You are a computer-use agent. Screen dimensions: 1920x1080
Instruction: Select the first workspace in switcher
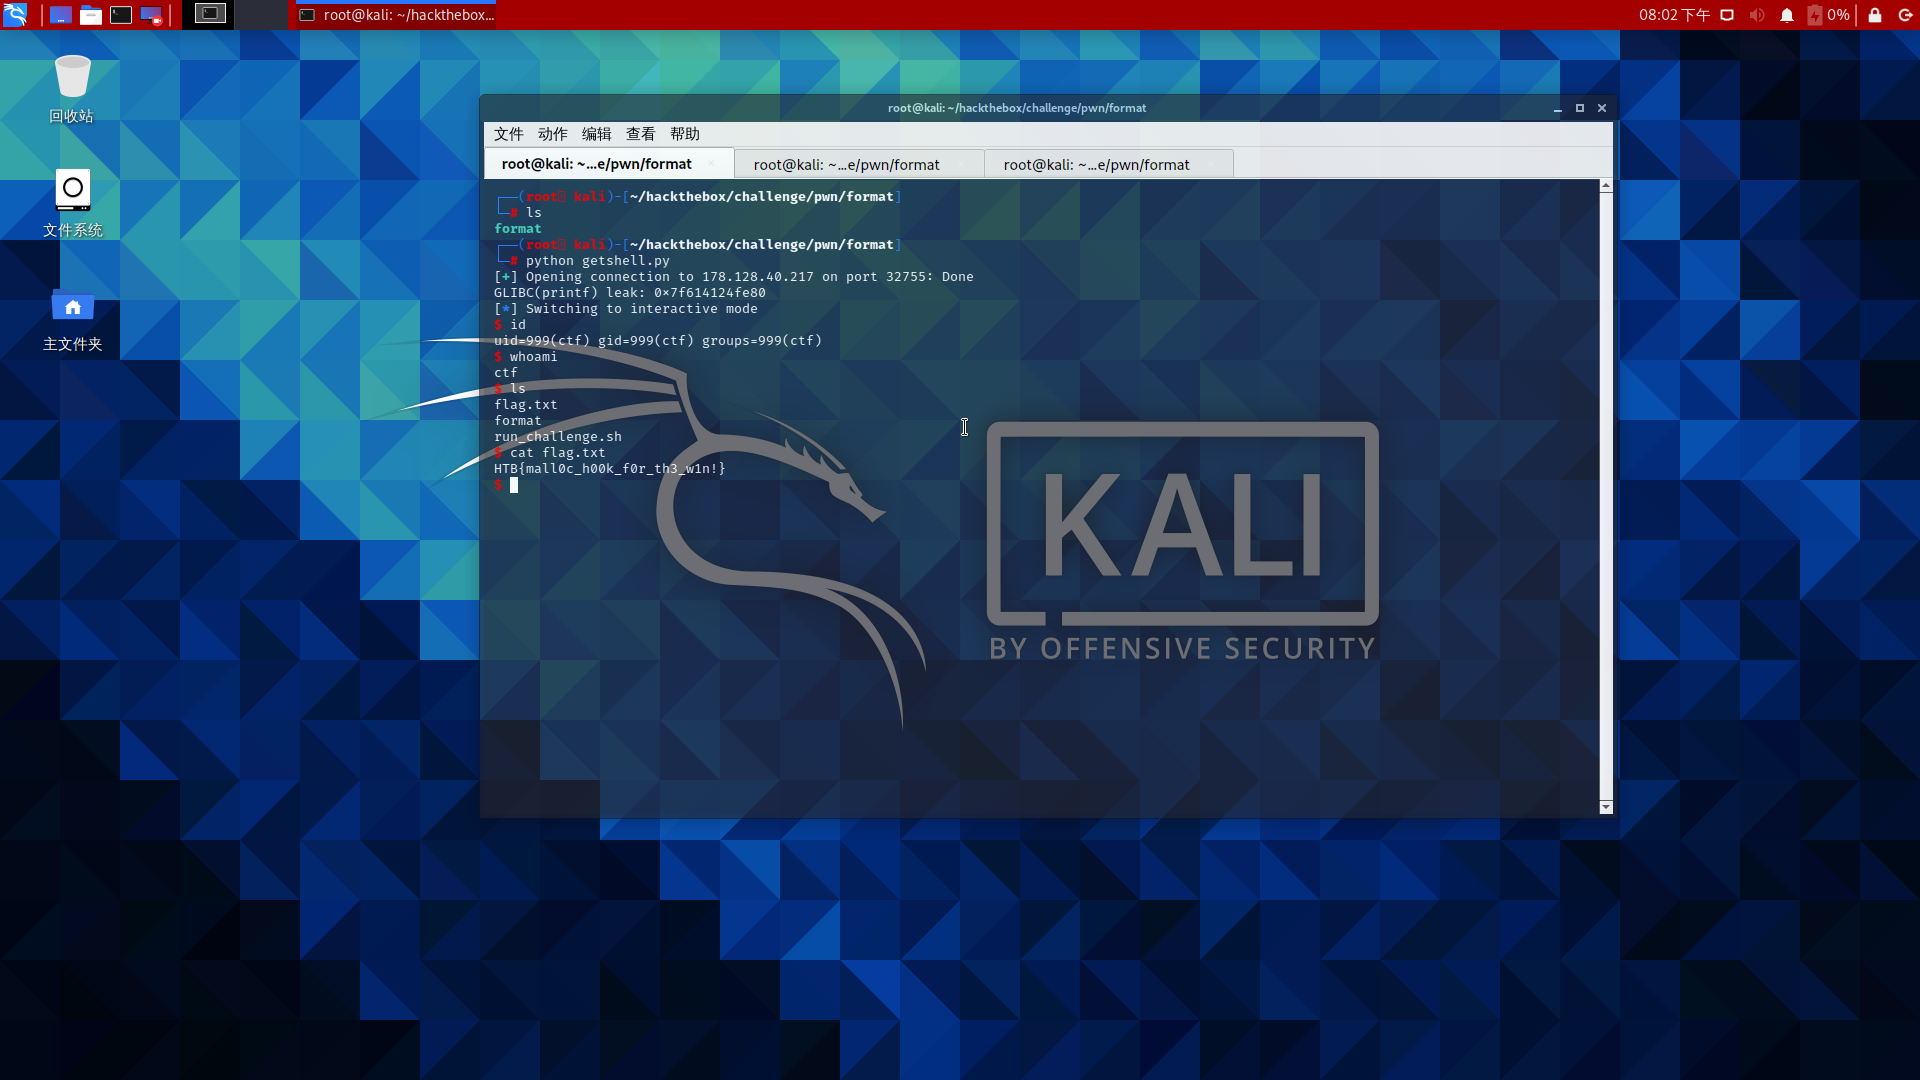[x=210, y=15]
